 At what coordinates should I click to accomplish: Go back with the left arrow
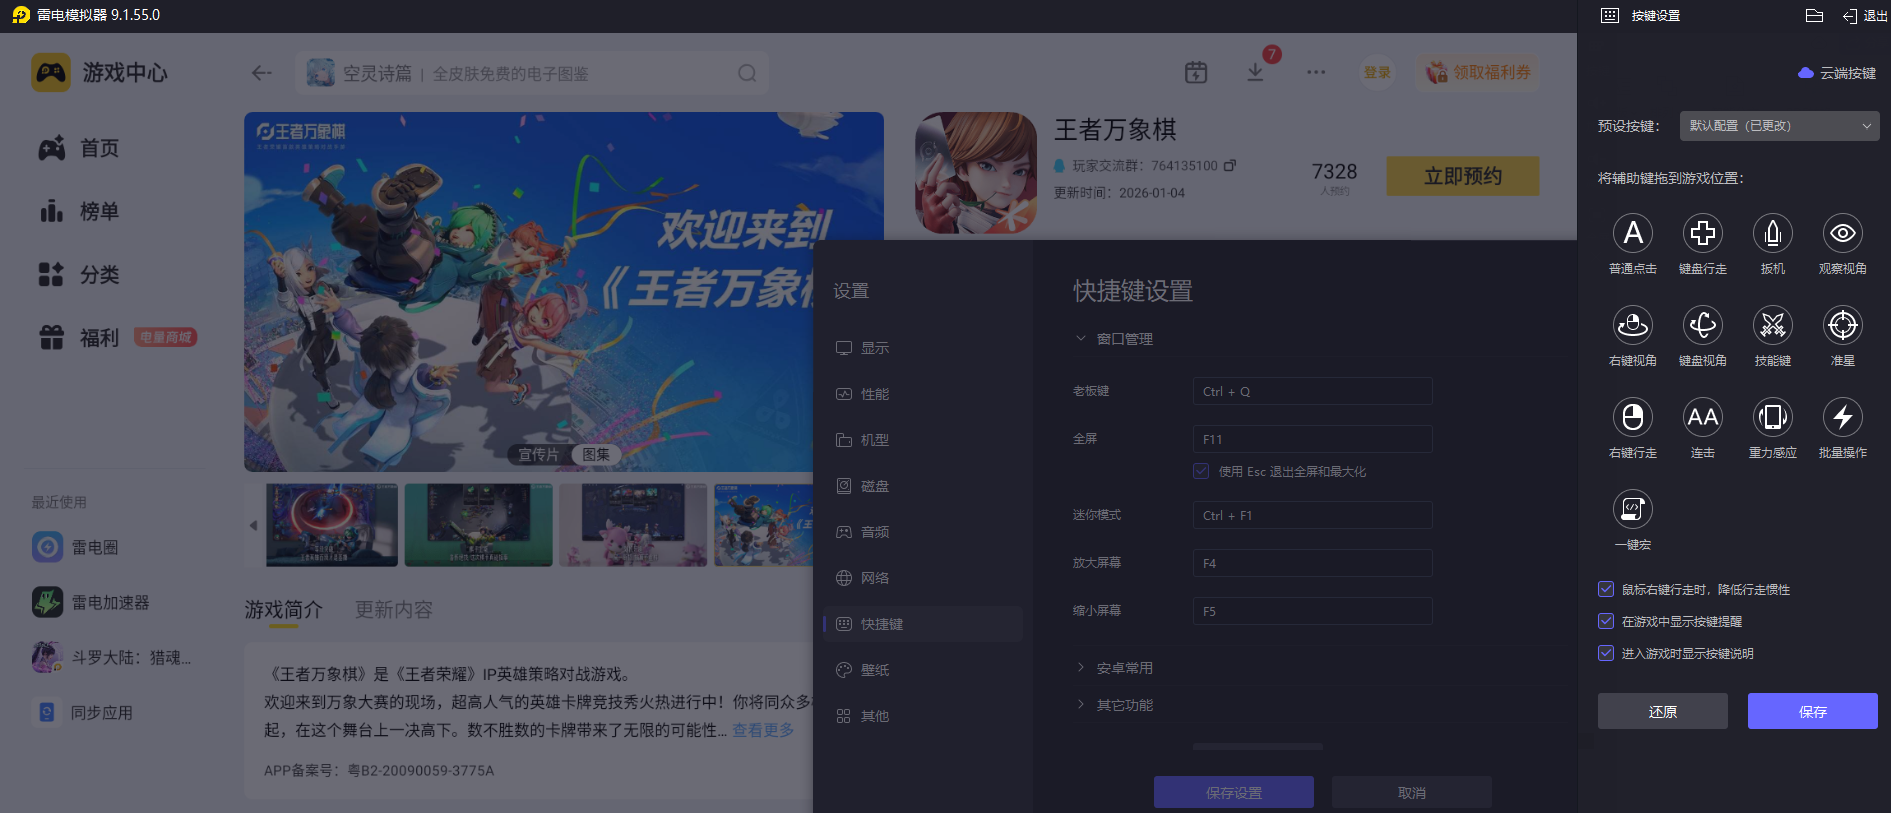click(262, 73)
